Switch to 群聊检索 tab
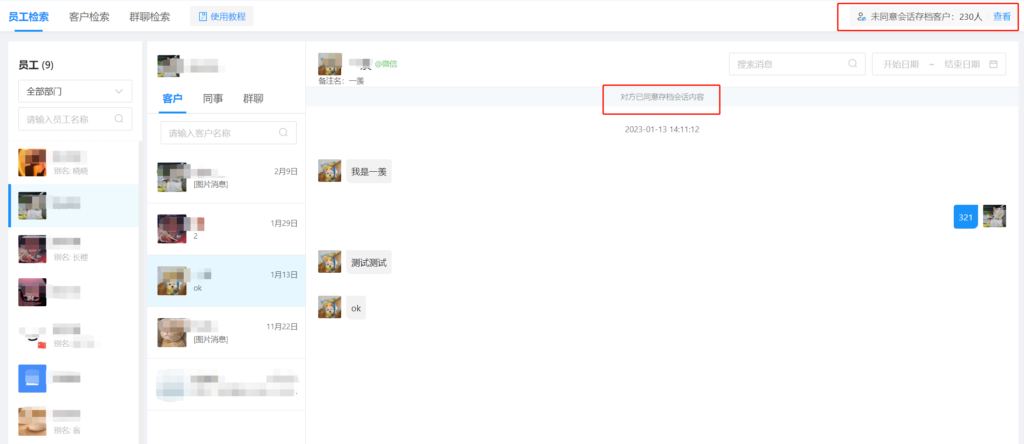The image size is (1024, 444). 150,17
